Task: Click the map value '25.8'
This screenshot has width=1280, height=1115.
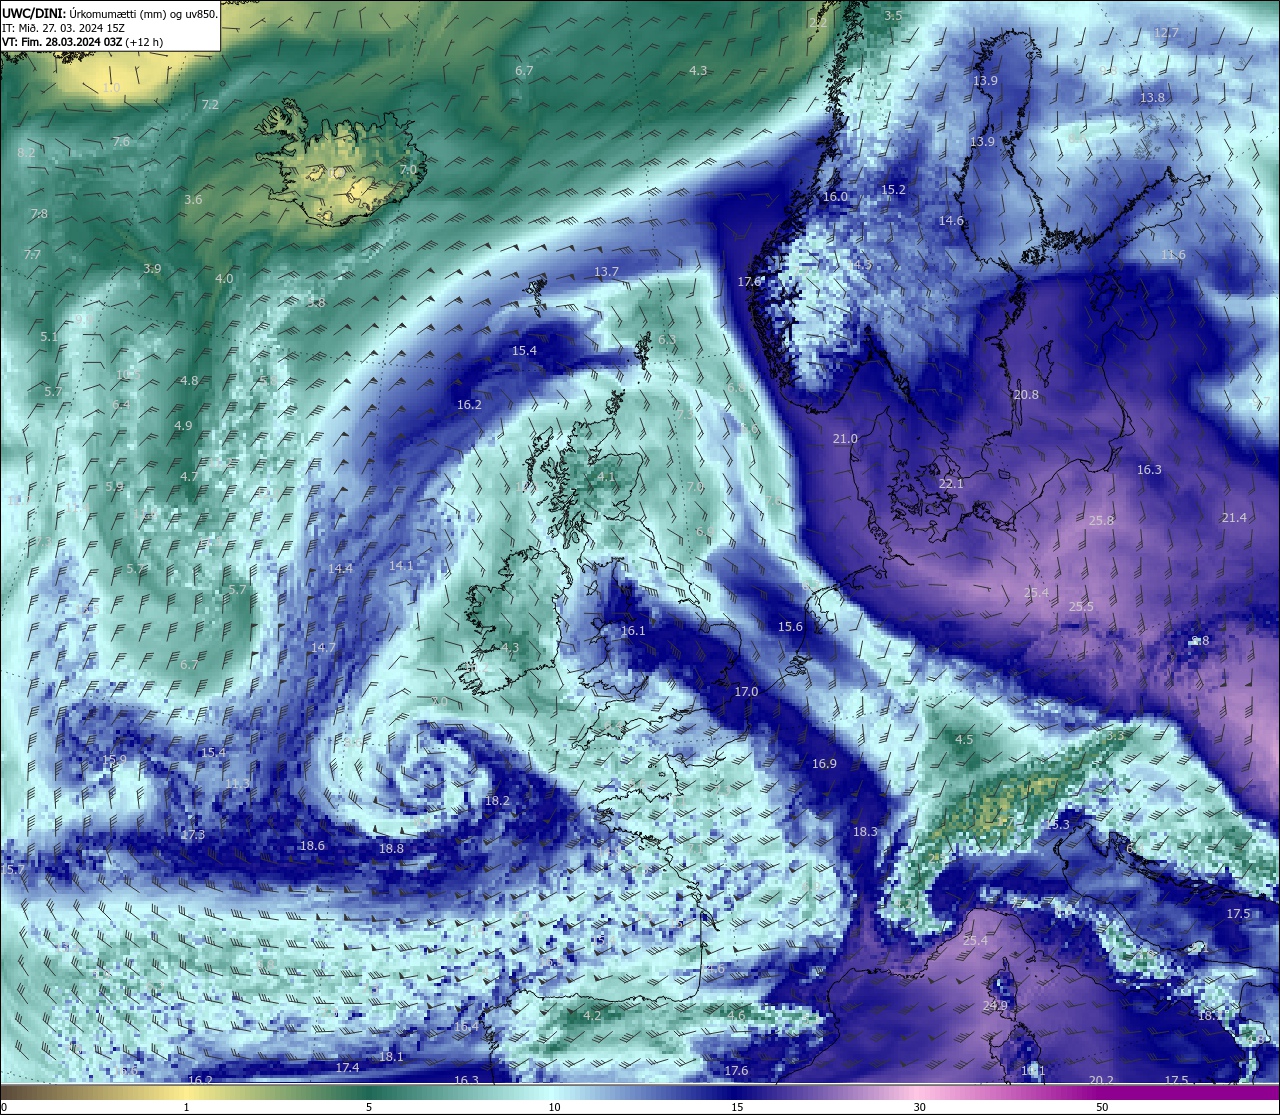Action: coord(1101,520)
